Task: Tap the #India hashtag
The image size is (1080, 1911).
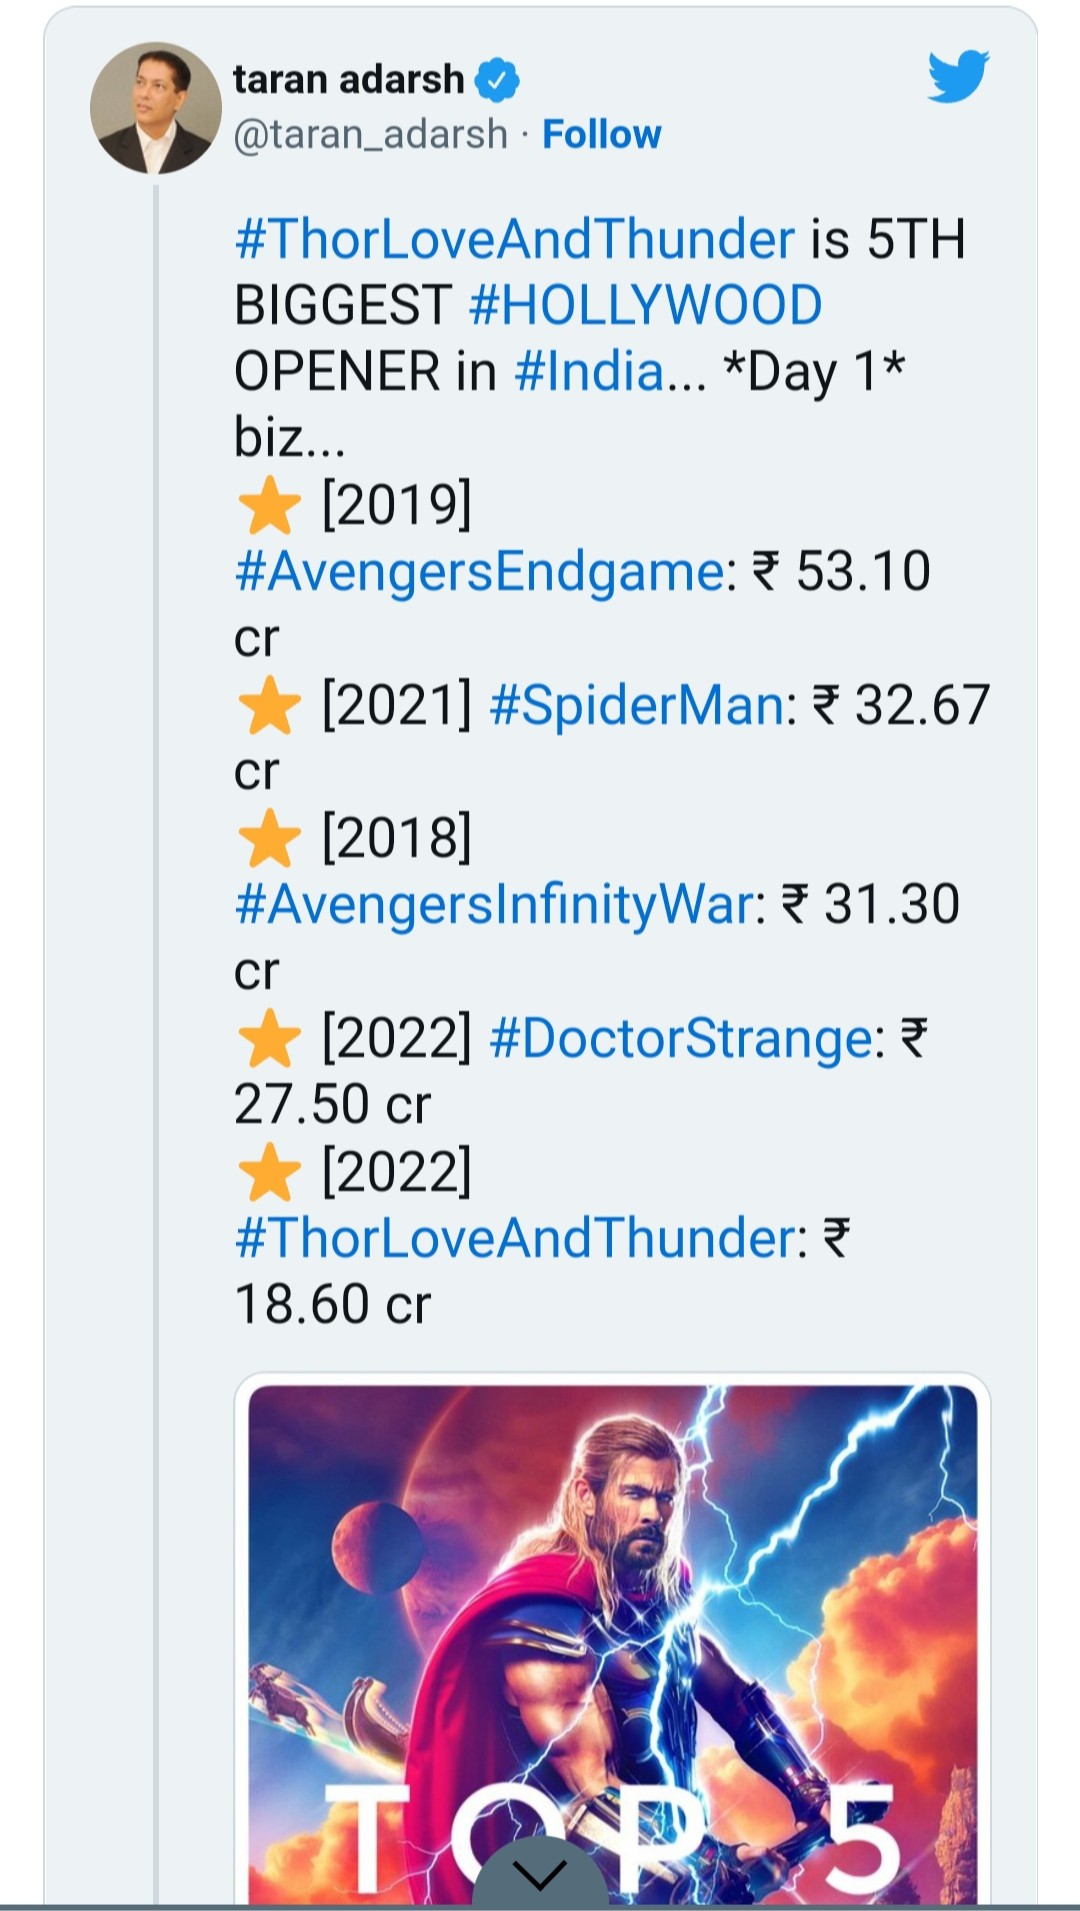Action: pos(588,372)
